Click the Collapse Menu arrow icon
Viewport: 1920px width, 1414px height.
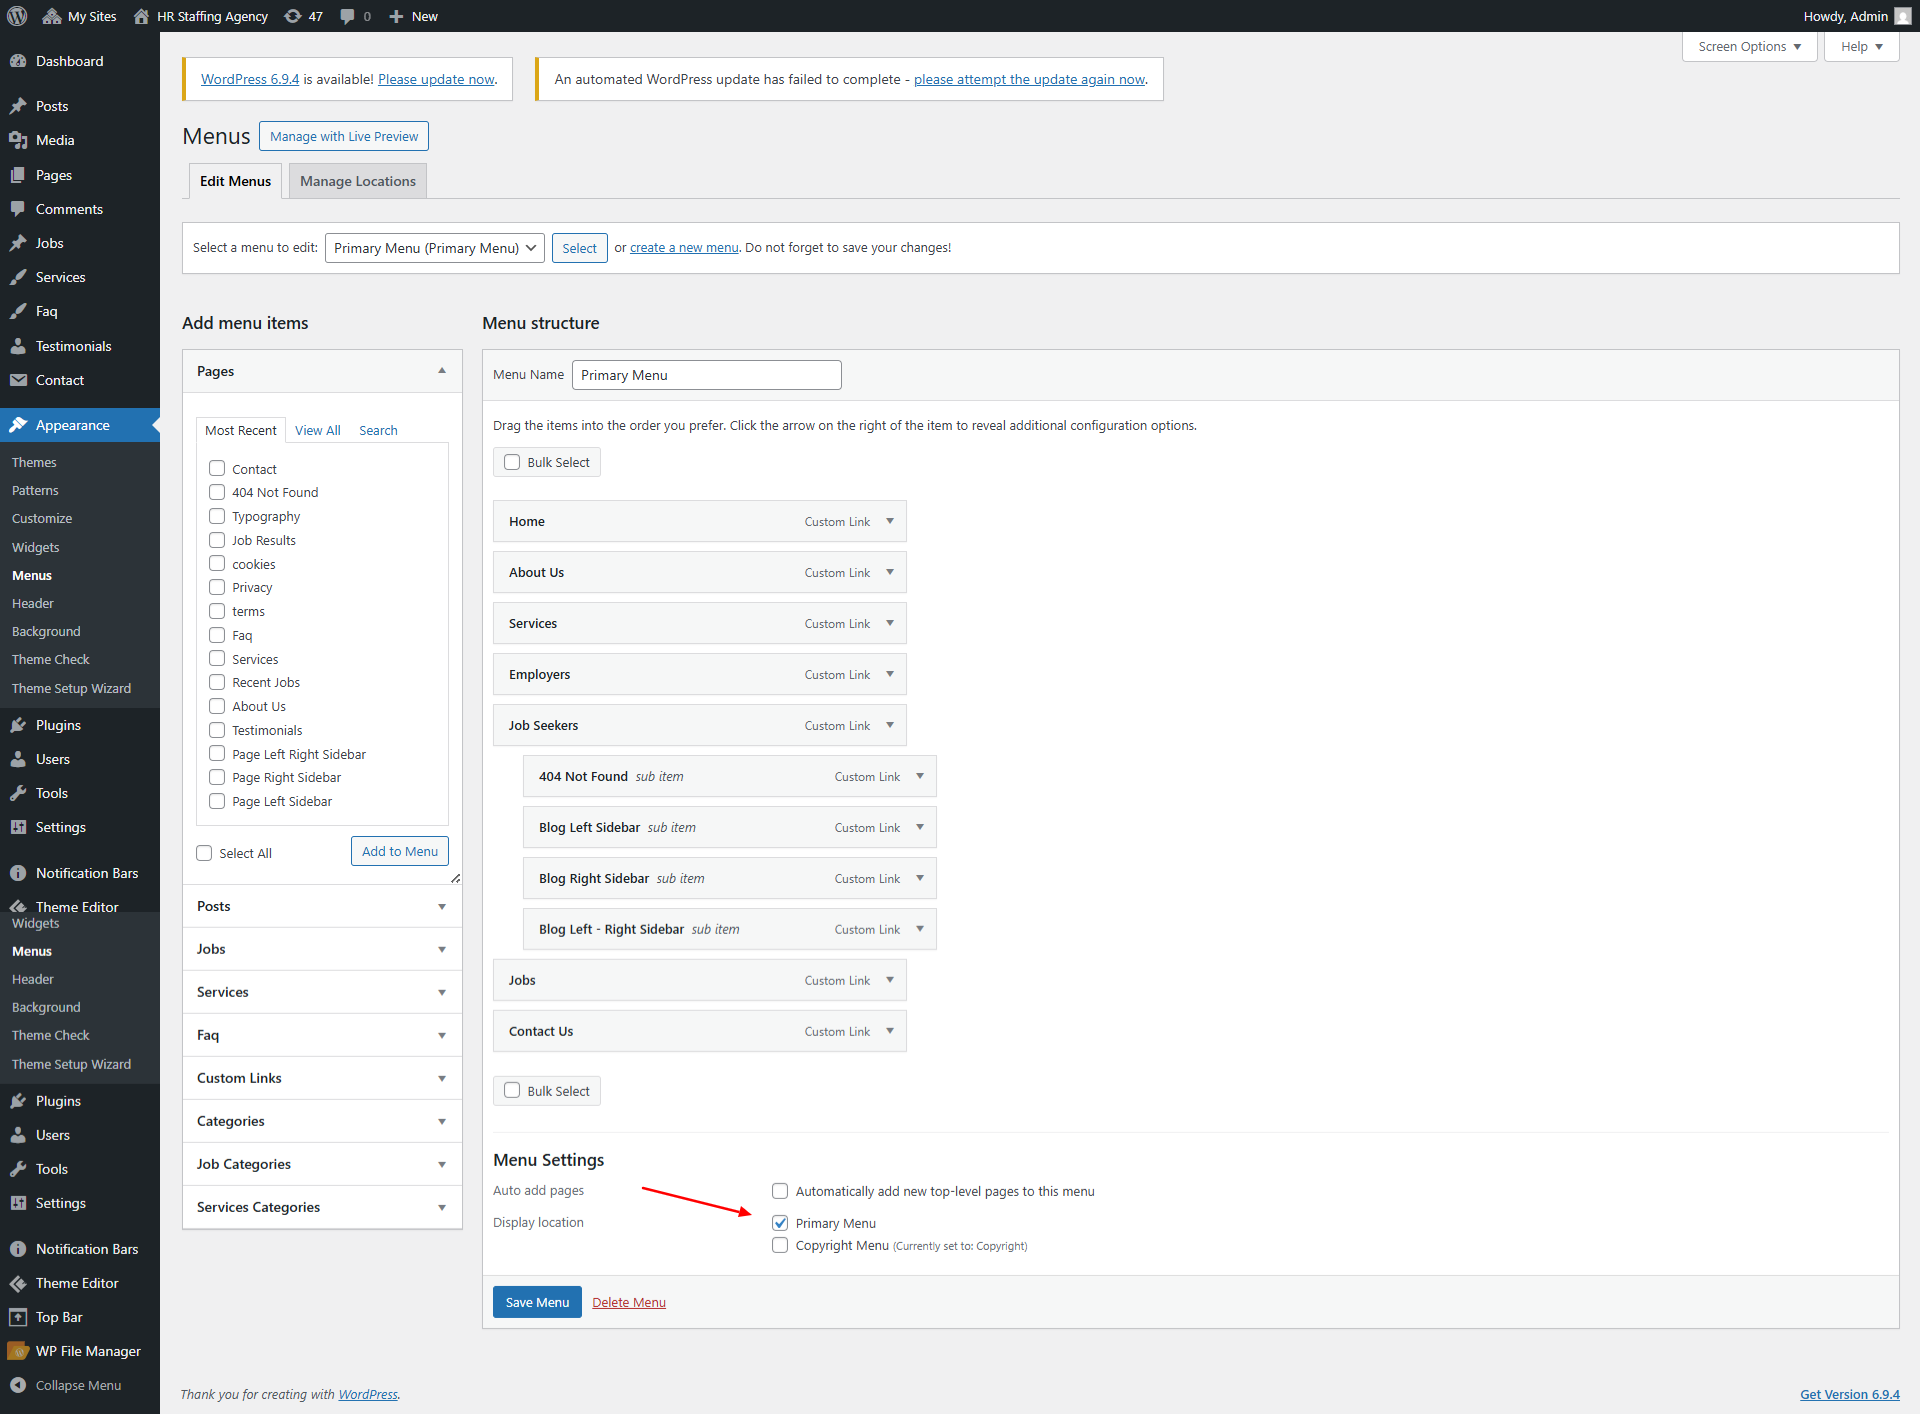click(x=18, y=1385)
